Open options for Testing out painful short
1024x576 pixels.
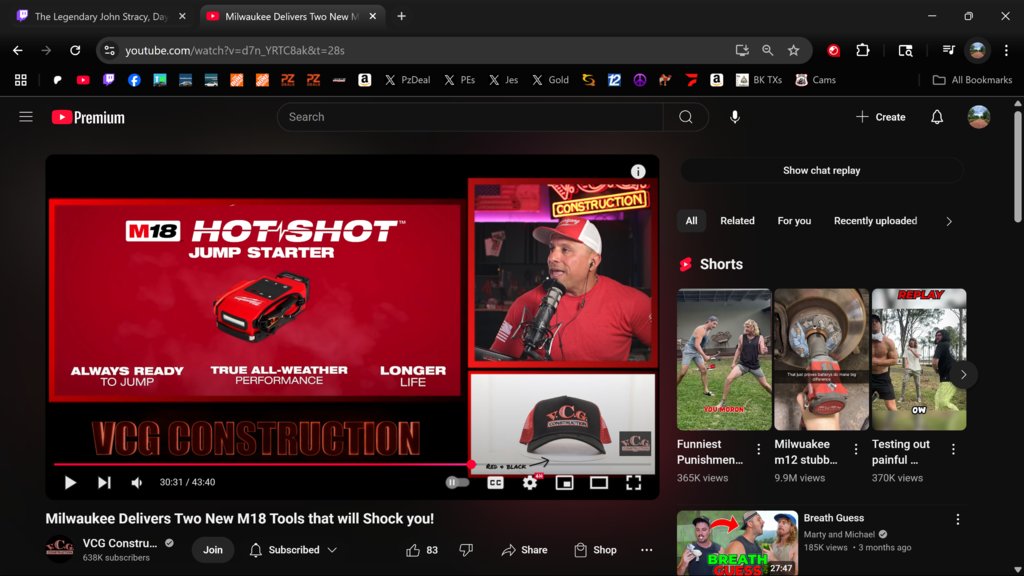[953, 449]
